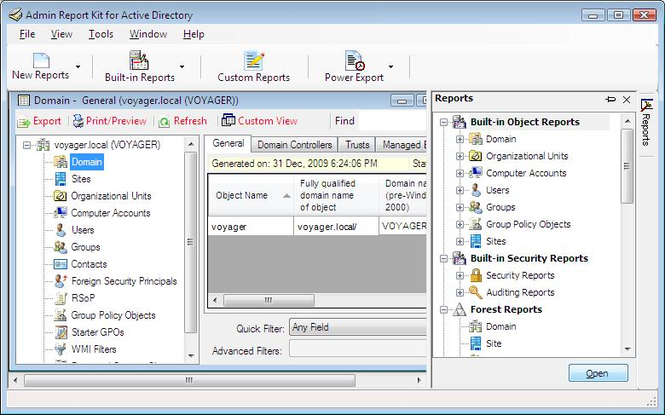This screenshot has height=415, width=665.
Task: Click the 'voyager.local/' table cell
Action: click(336, 226)
